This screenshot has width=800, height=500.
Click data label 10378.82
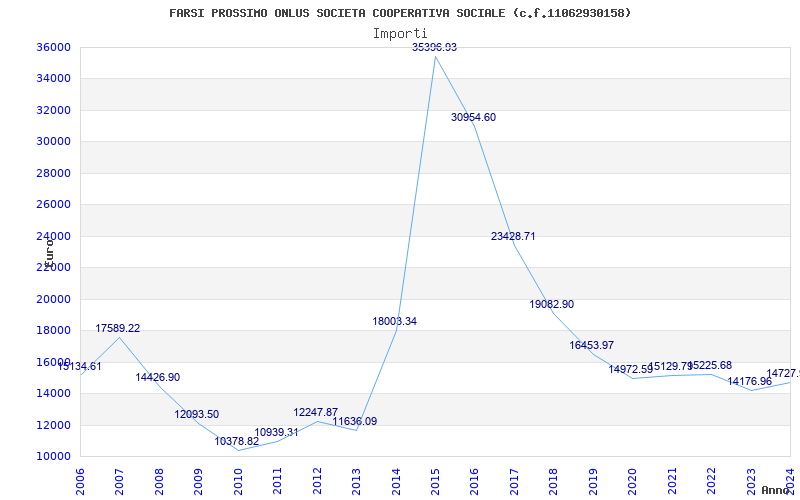pos(237,441)
